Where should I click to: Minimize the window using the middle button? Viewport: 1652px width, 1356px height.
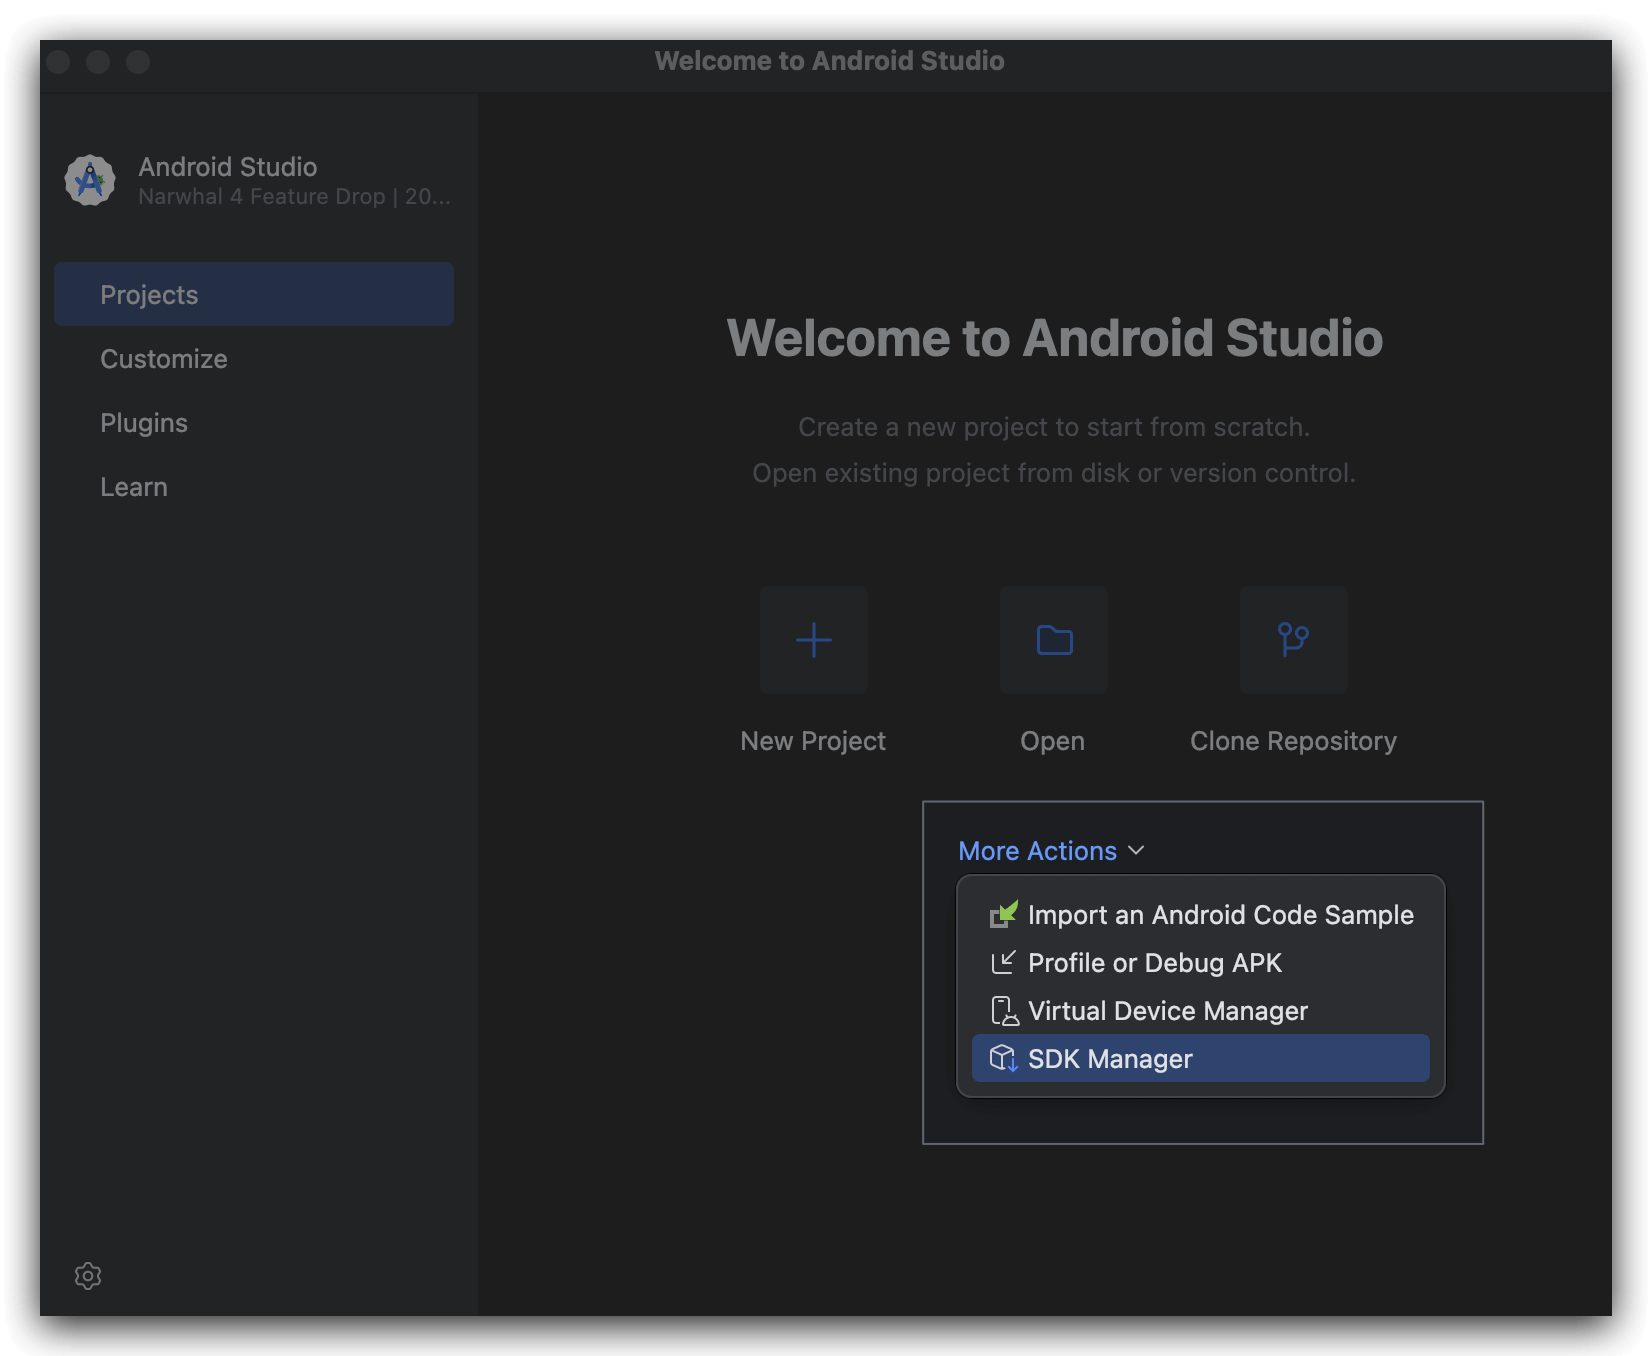click(x=98, y=62)
